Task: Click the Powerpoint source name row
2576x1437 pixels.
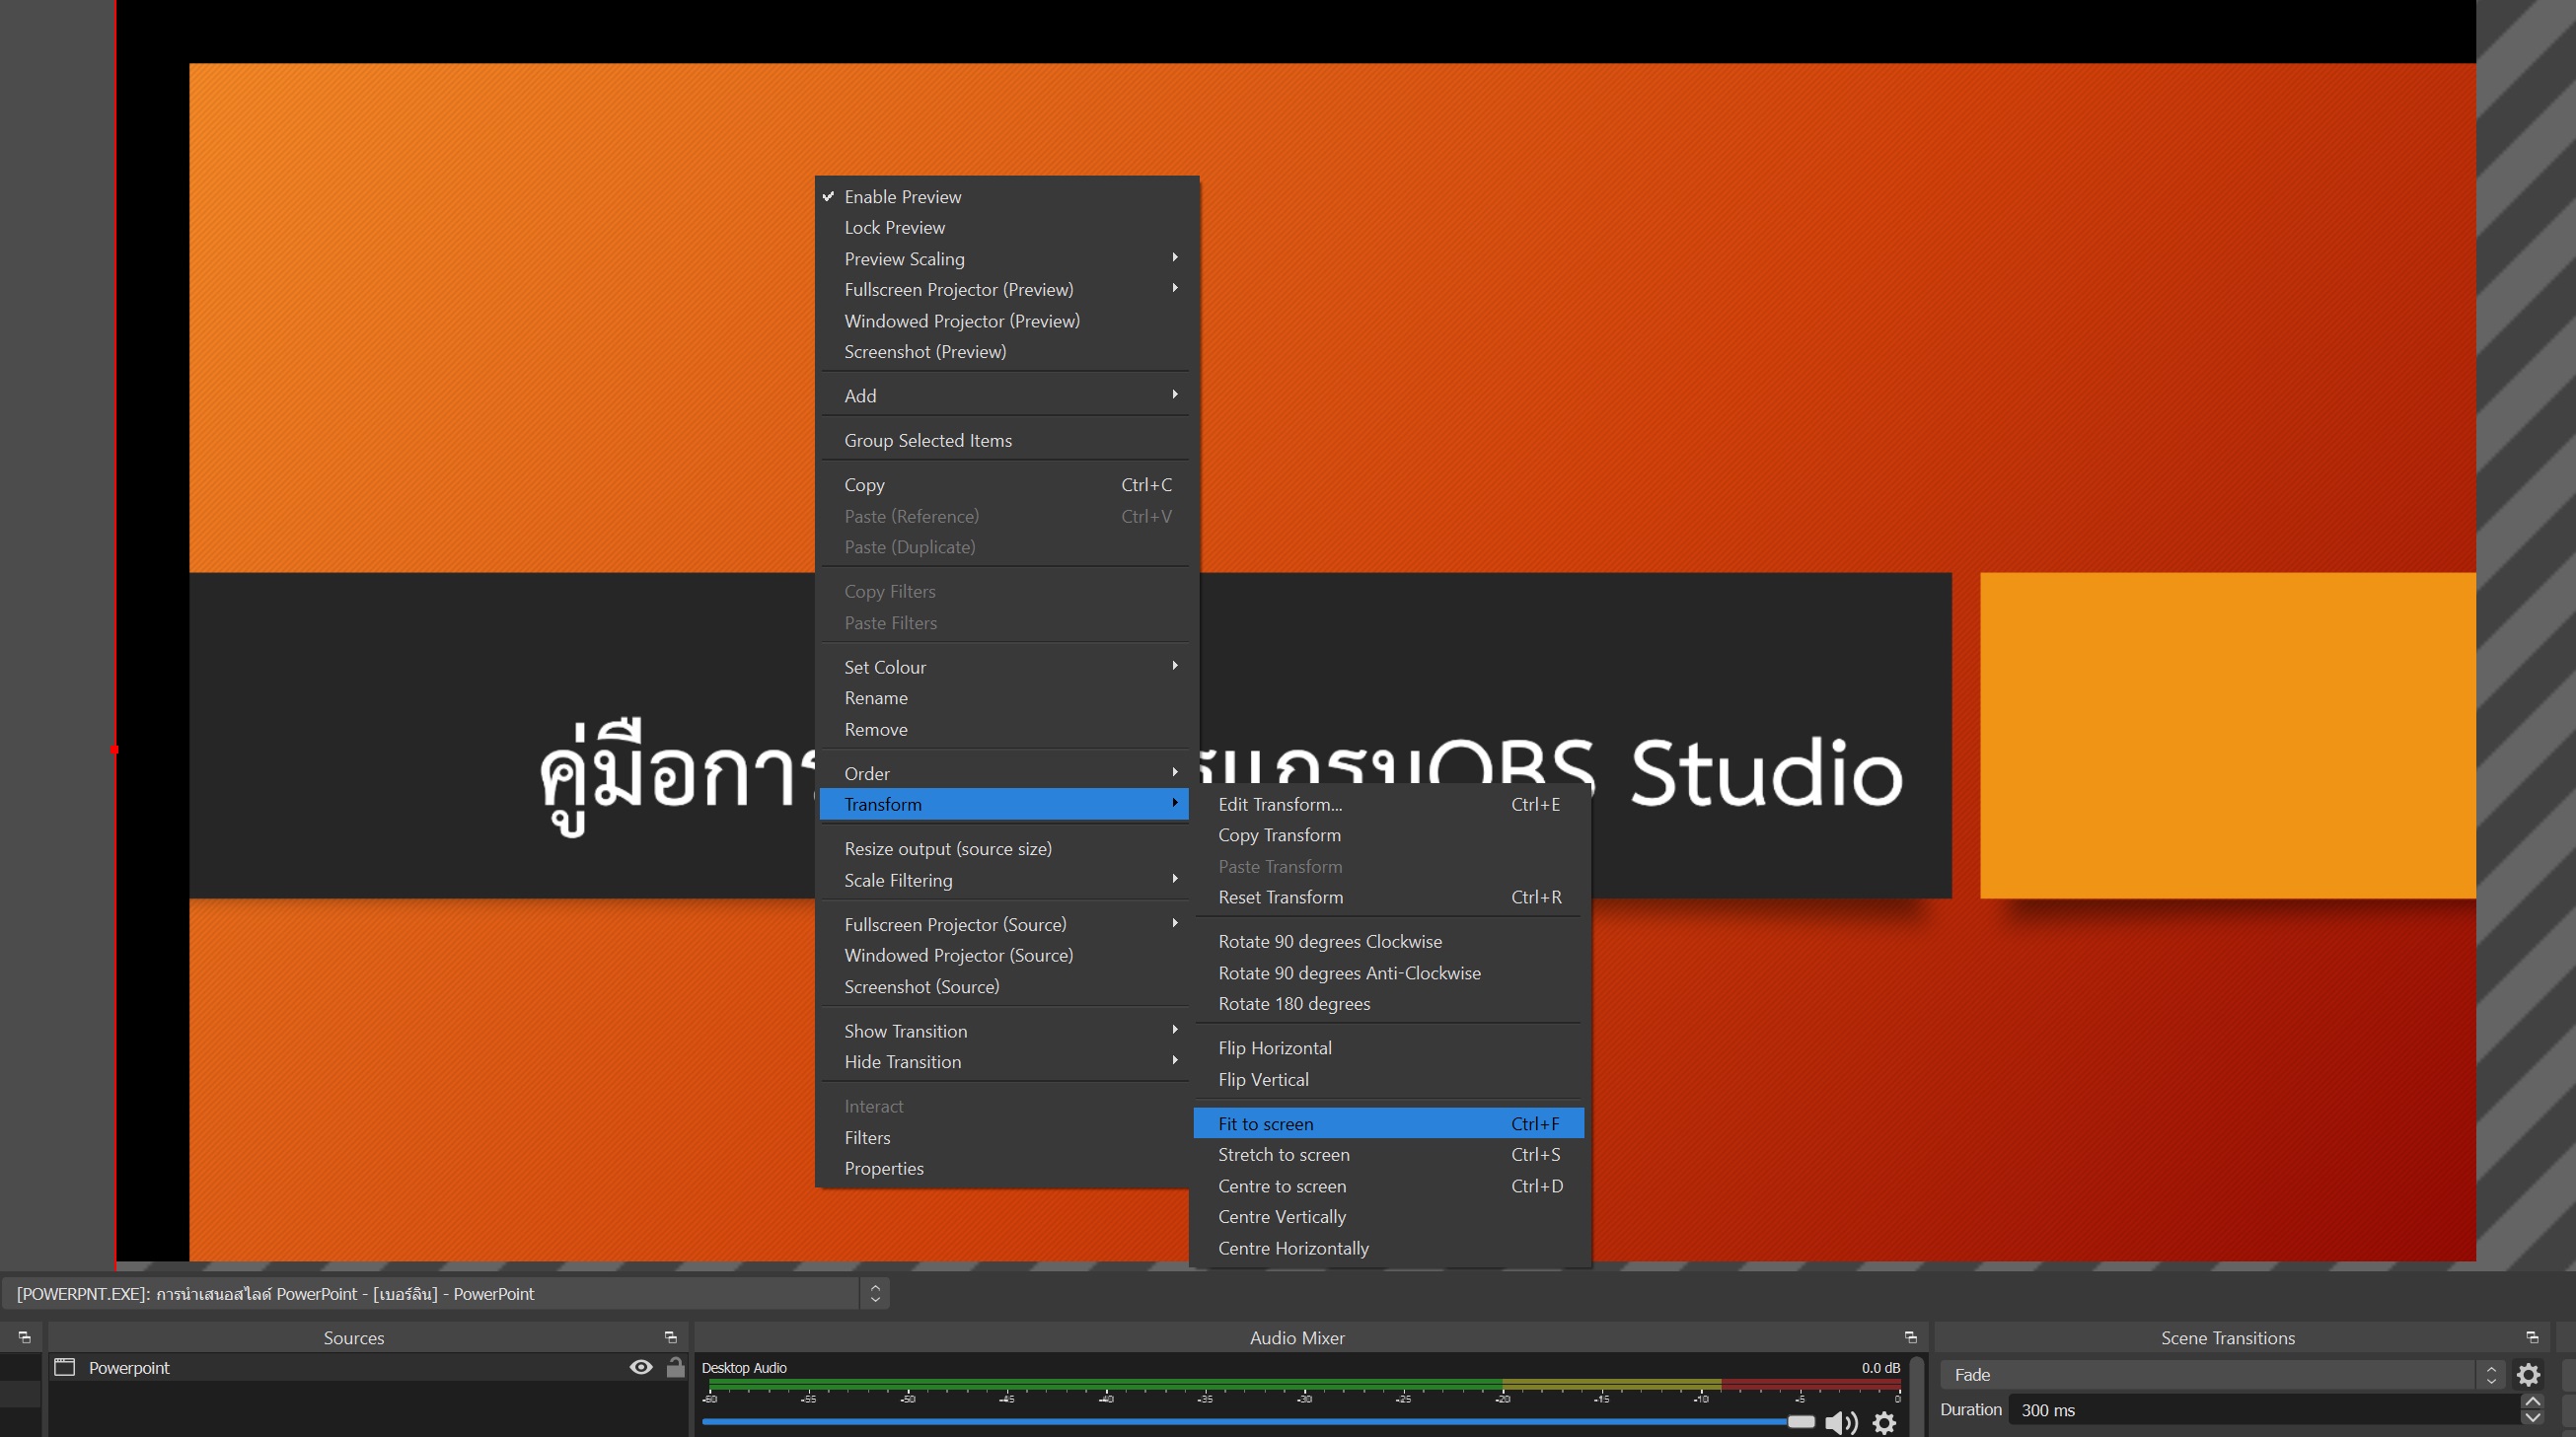Action: click(368, 1367)
